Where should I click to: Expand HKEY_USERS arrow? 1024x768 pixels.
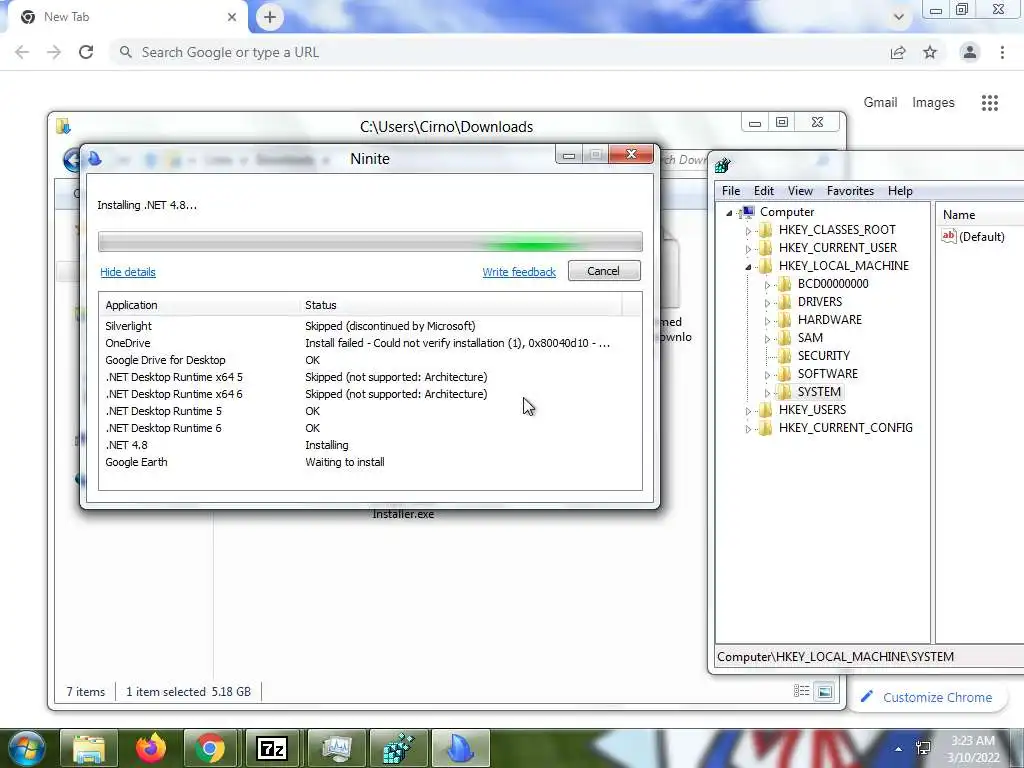[748, 411]
